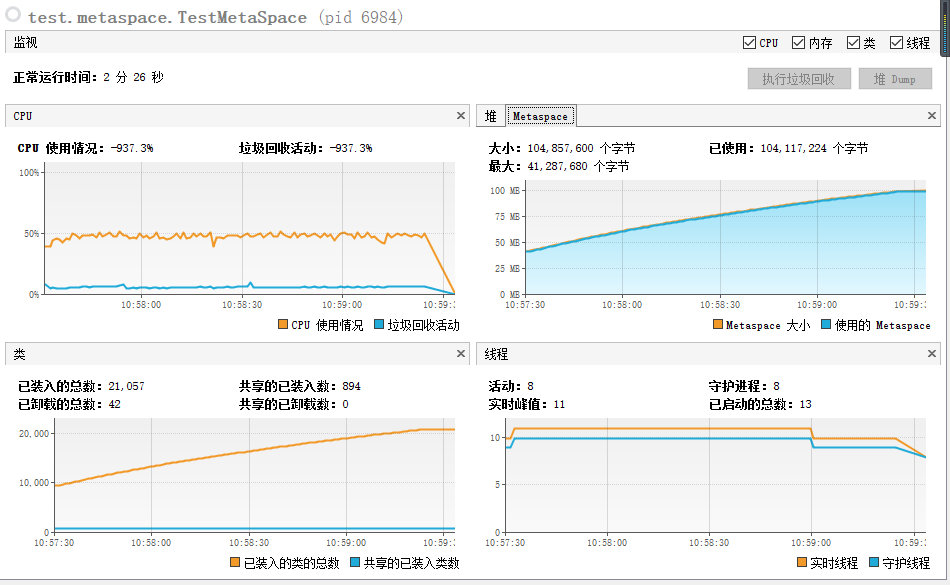
Task: Toggle the 类 checkbox
Action: (853, 42)
